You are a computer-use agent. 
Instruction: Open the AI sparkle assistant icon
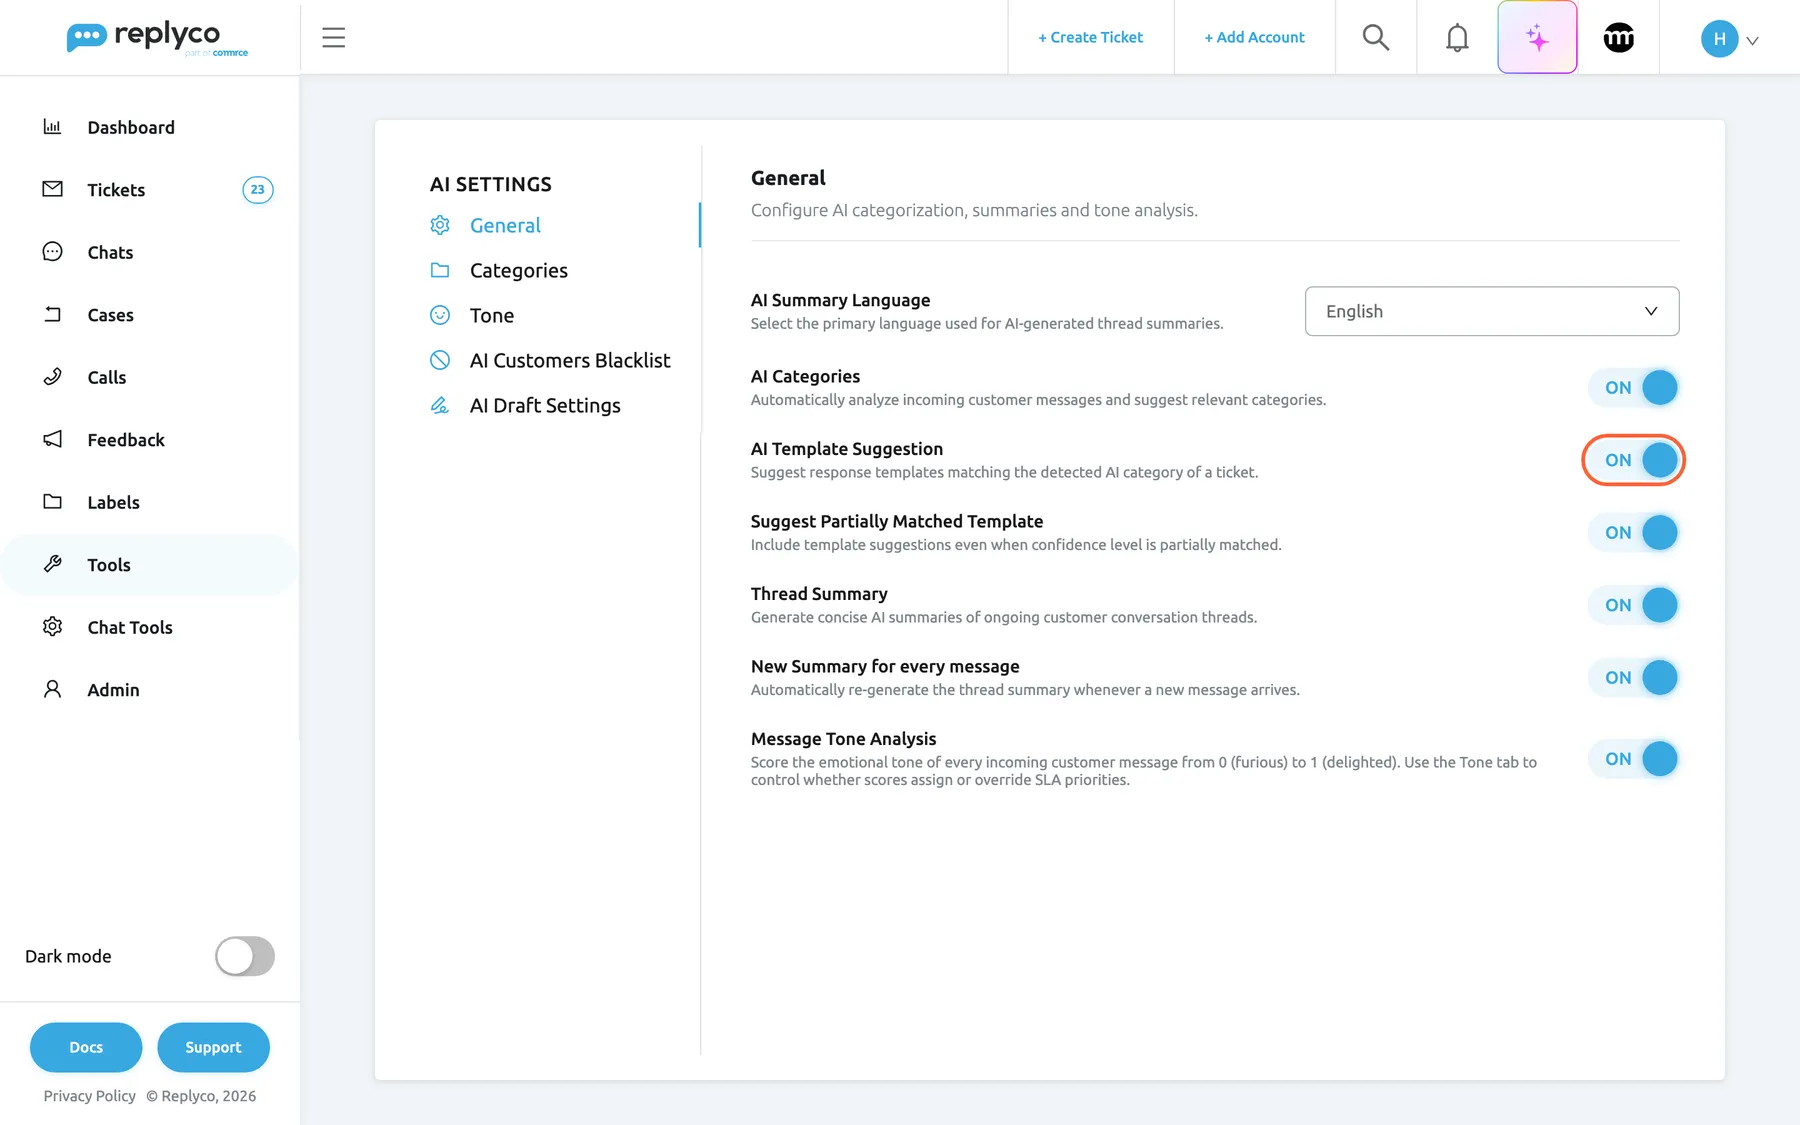pyautogui.click(x=1537, y=38)
